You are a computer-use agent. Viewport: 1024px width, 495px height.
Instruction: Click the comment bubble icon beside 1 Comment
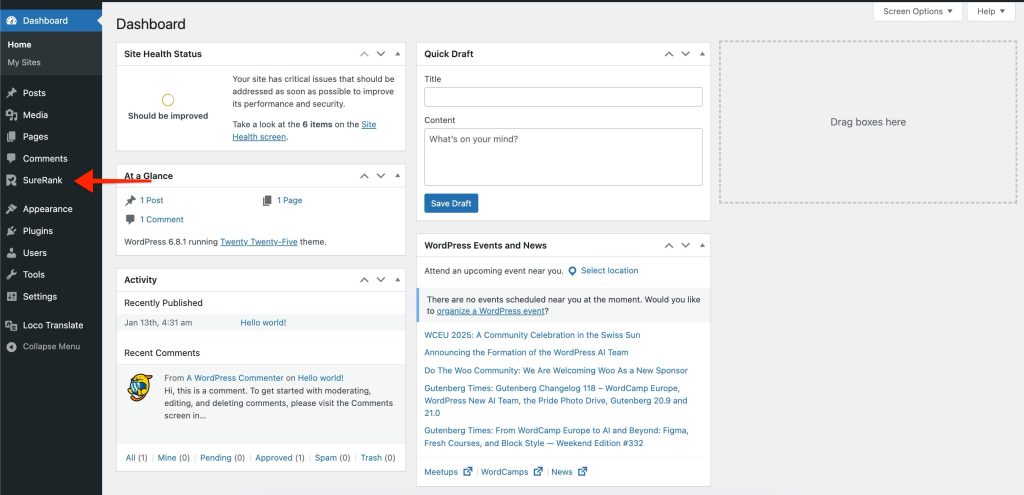(131, 219)
